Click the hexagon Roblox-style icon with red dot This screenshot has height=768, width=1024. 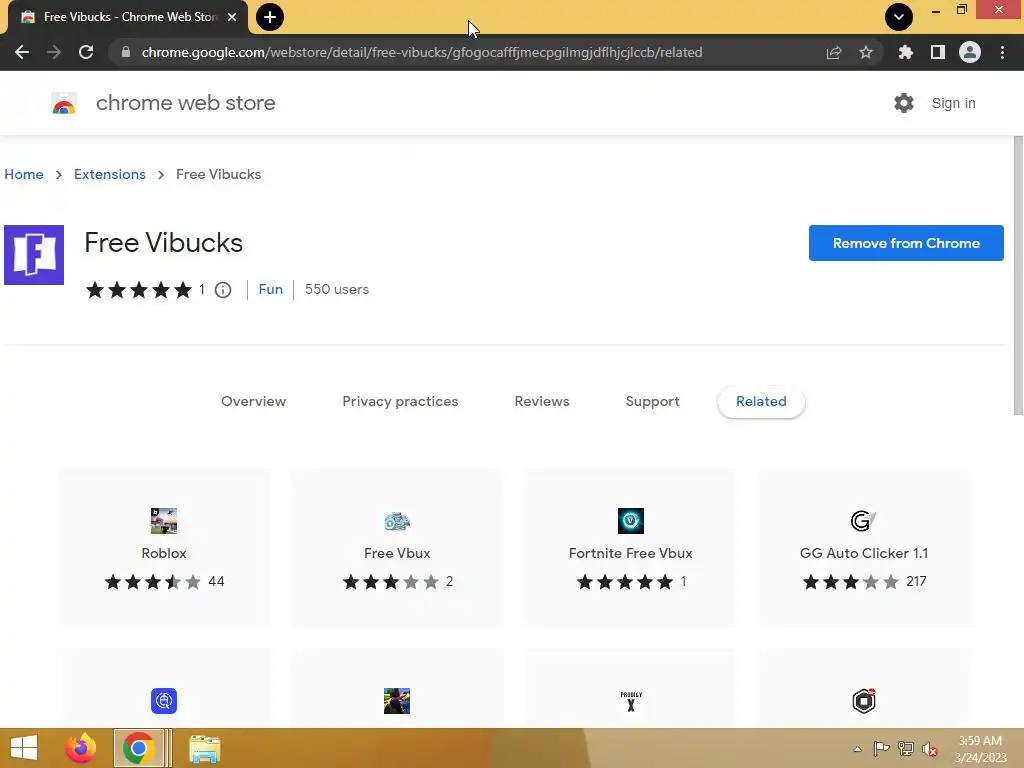(863, 701)
